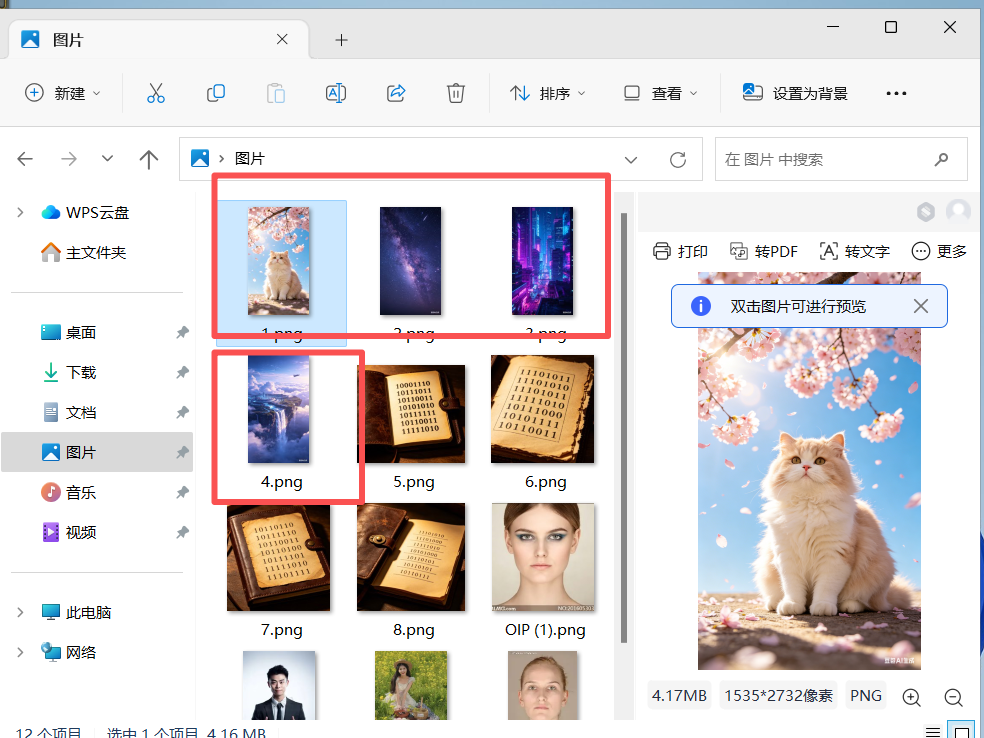Image resolution: width=984 pixels, height=738 pixels.
Task: Switch to large thumbnails view icon
Action: [x=961, y=732]
